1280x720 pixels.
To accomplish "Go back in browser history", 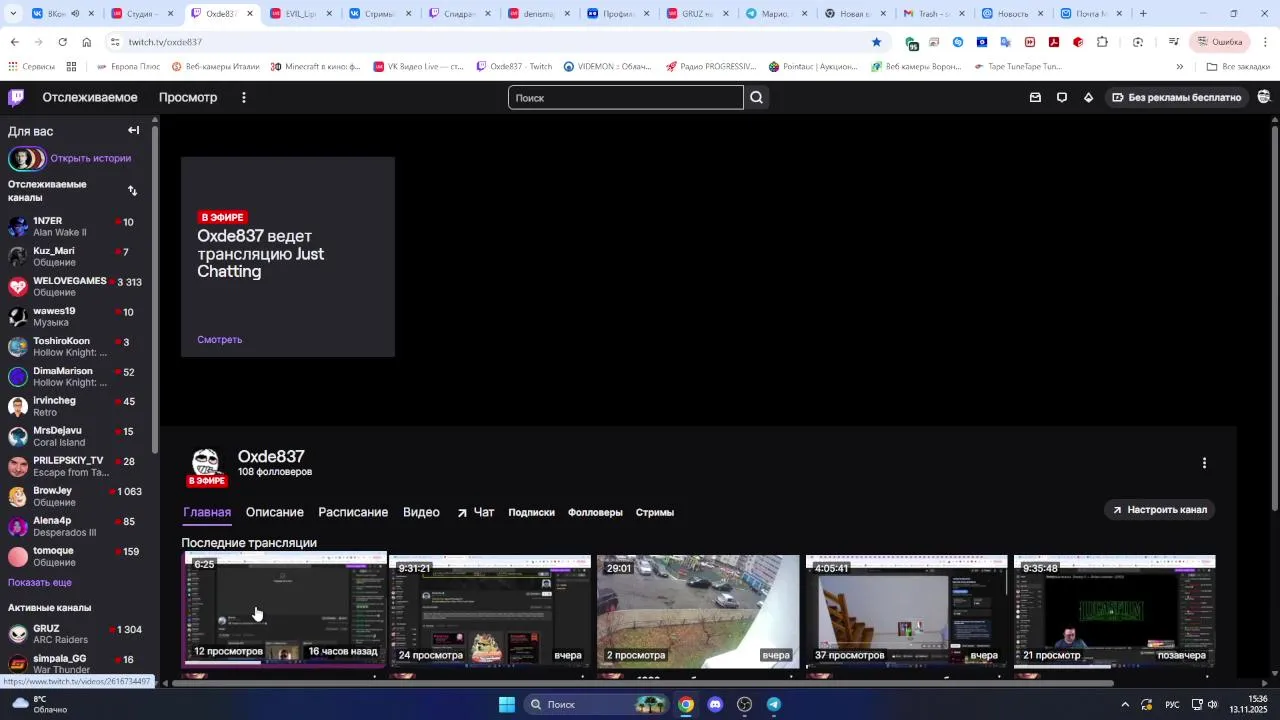I will pyautogui.click(x=15, y=42).
